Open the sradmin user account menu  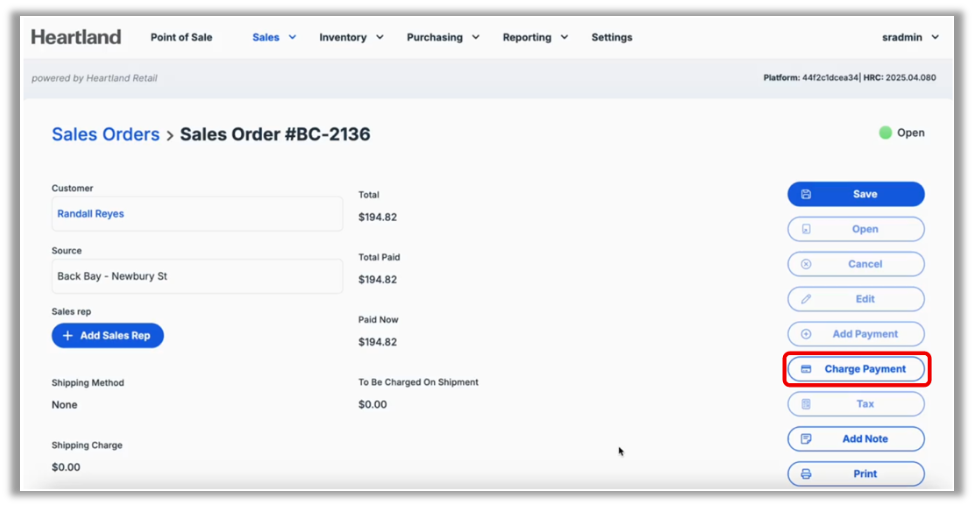(x=910, y=37)
